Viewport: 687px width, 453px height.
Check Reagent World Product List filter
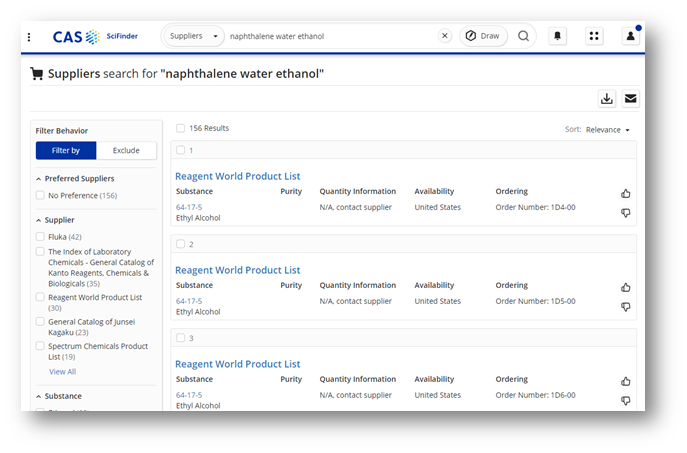pos(40,297)
